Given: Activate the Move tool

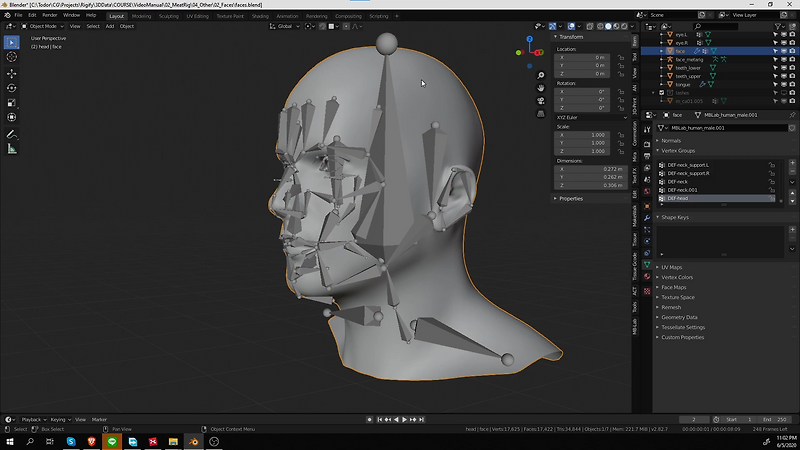Looking at the screenshot, I should click(12, 73).
